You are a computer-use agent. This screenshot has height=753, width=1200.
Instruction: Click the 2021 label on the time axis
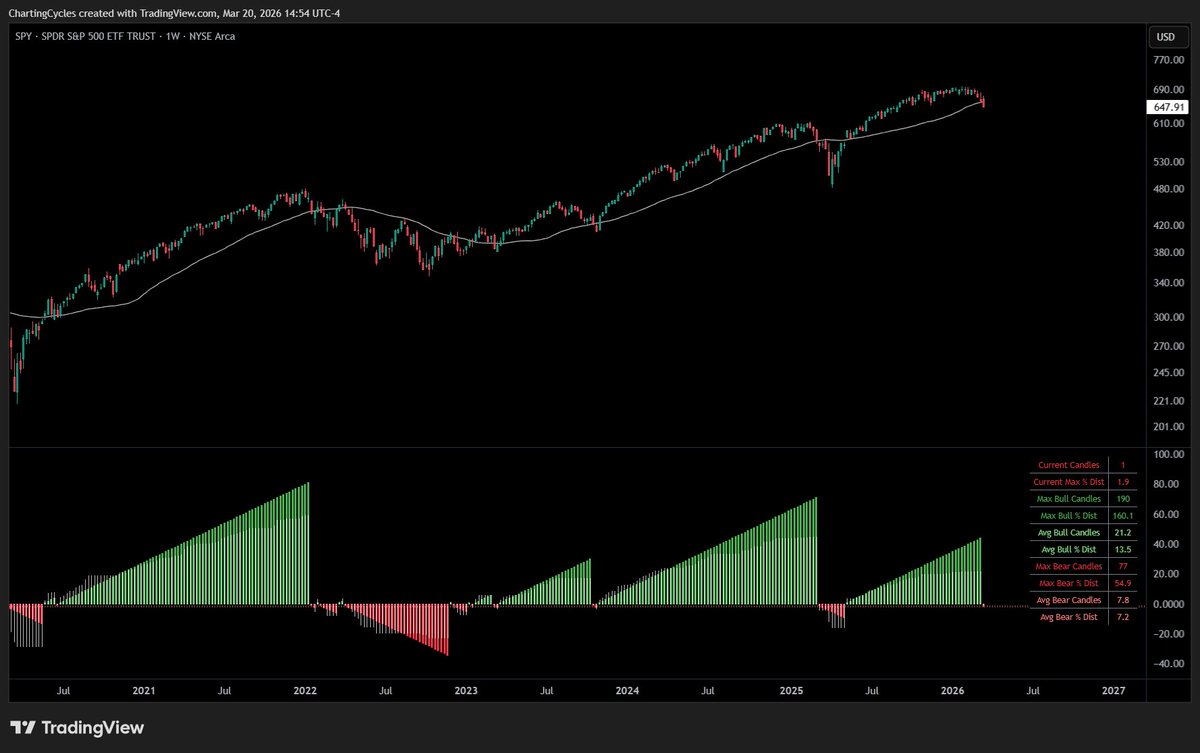[x=144, y=691]
